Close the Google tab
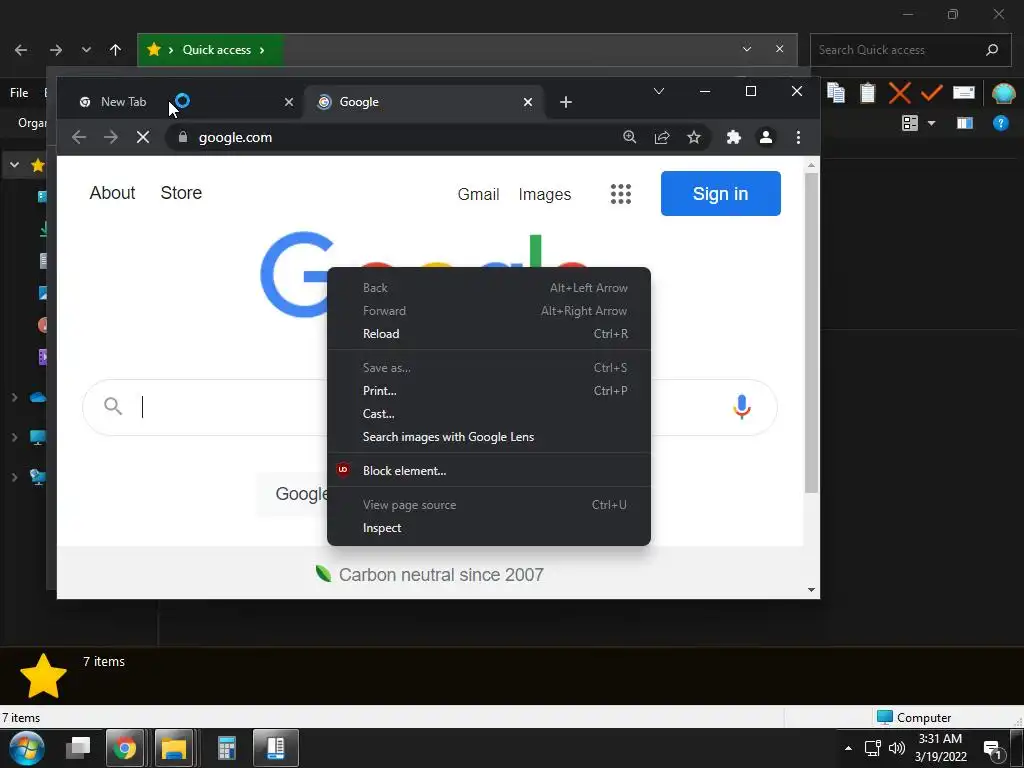Image resolution: width=1024 pixels, height=768 pixels. tap(528, 102)
